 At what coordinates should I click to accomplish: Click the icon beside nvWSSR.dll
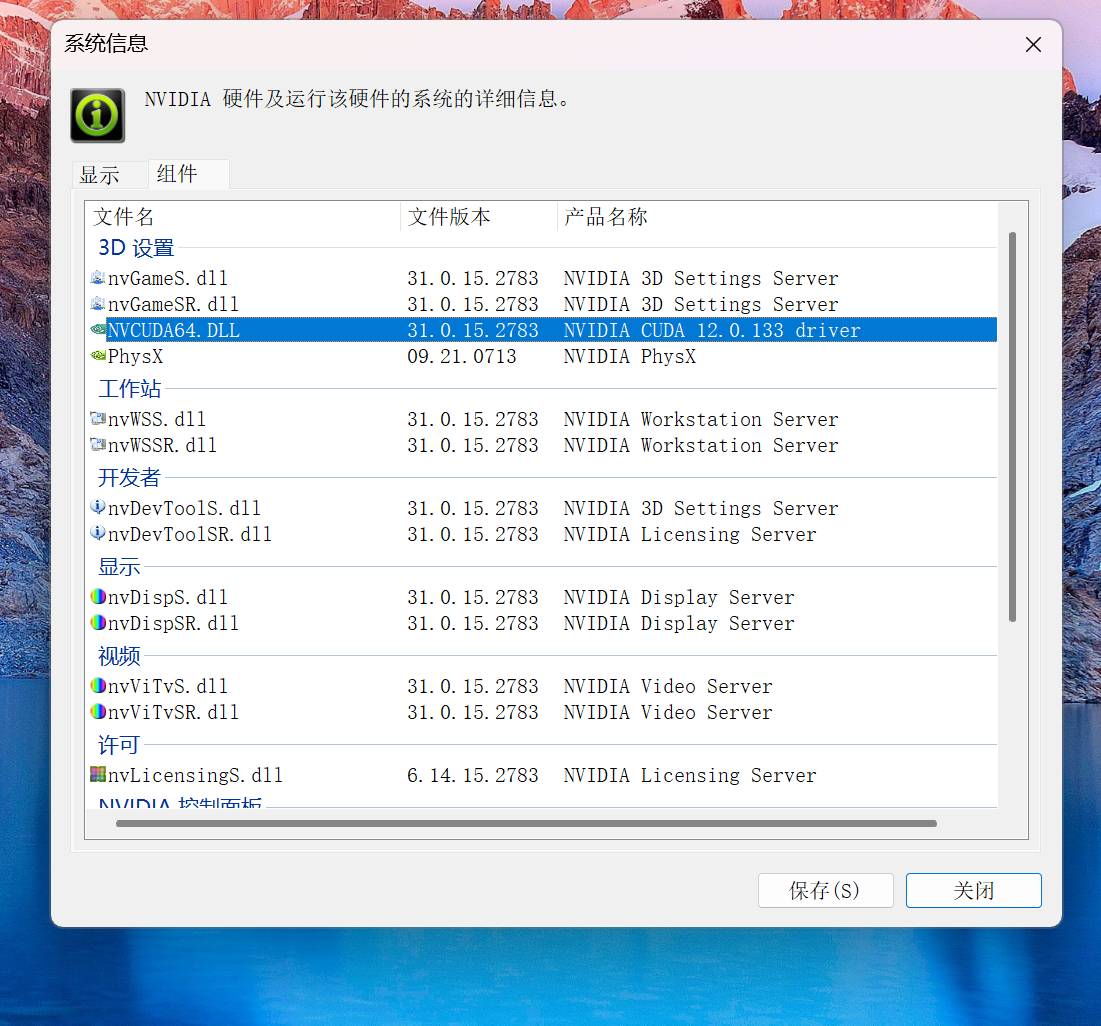(98, 445)
